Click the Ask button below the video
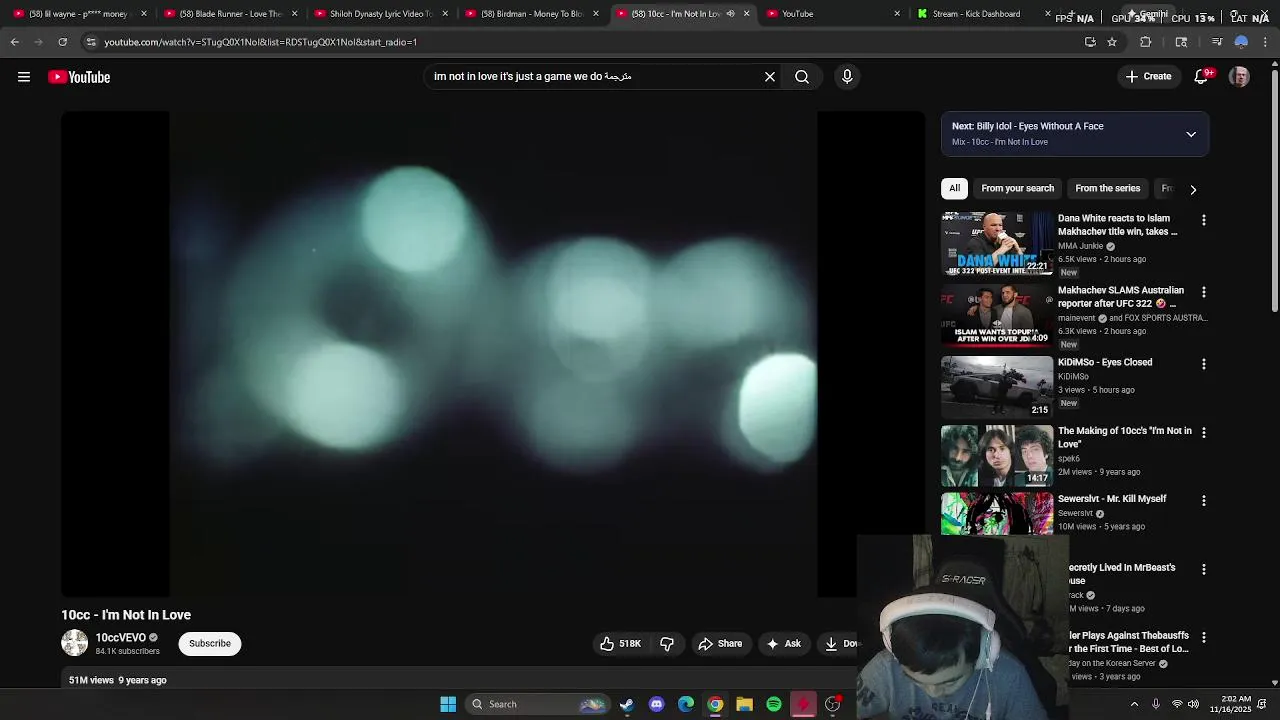The height and width of the screenshot is (720, 1280). tap(783, 644)
